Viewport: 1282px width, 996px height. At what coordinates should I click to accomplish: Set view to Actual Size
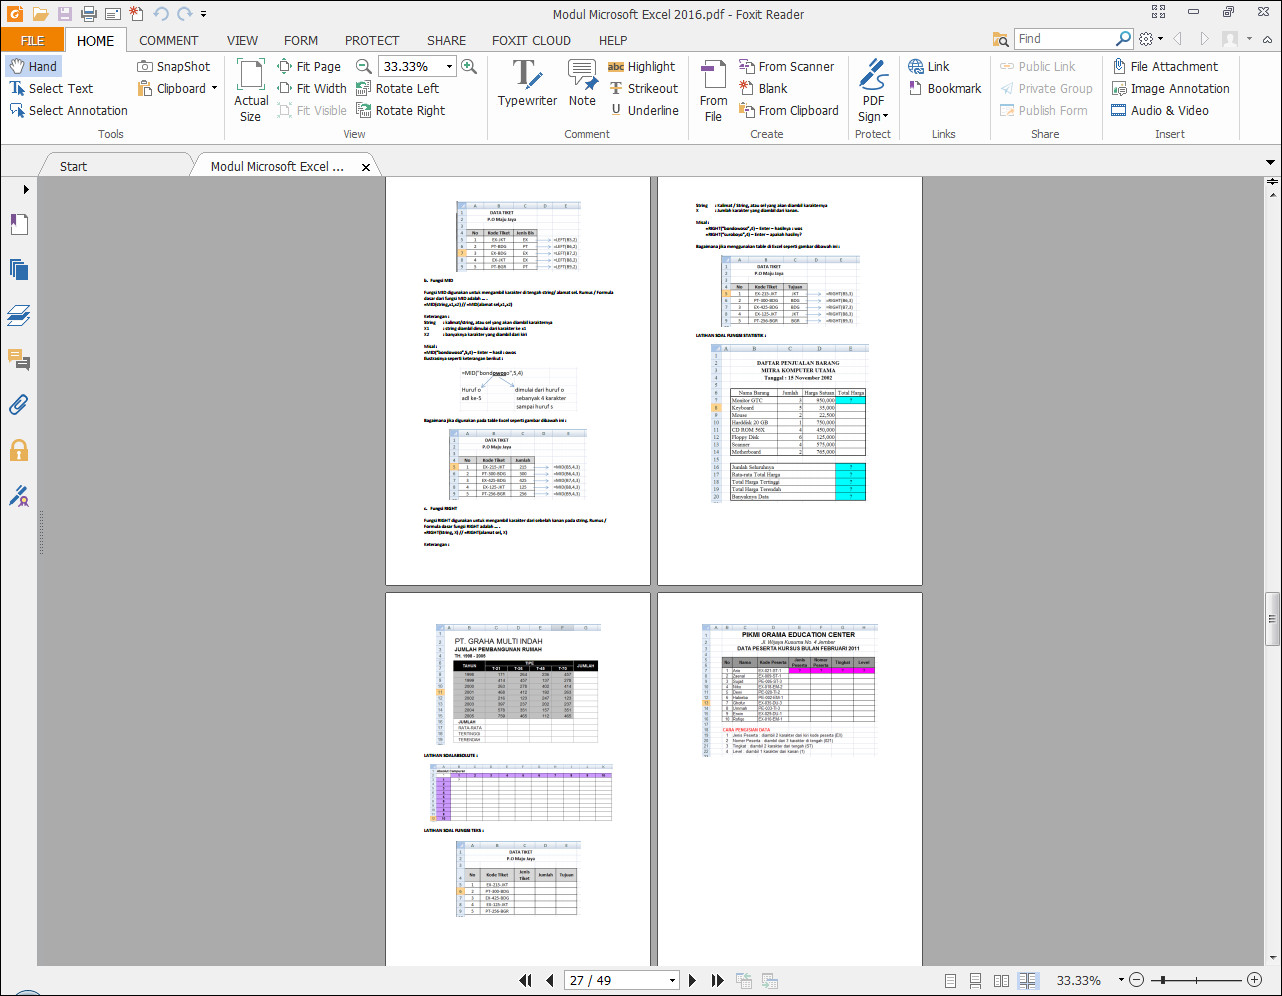(x=251, y=90)
